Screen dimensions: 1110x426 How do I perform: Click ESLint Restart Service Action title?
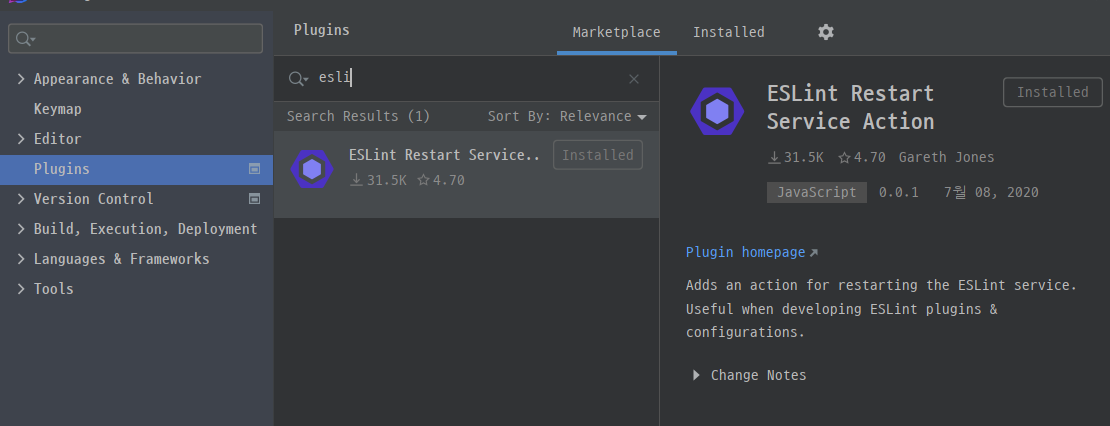coord(850,107)
